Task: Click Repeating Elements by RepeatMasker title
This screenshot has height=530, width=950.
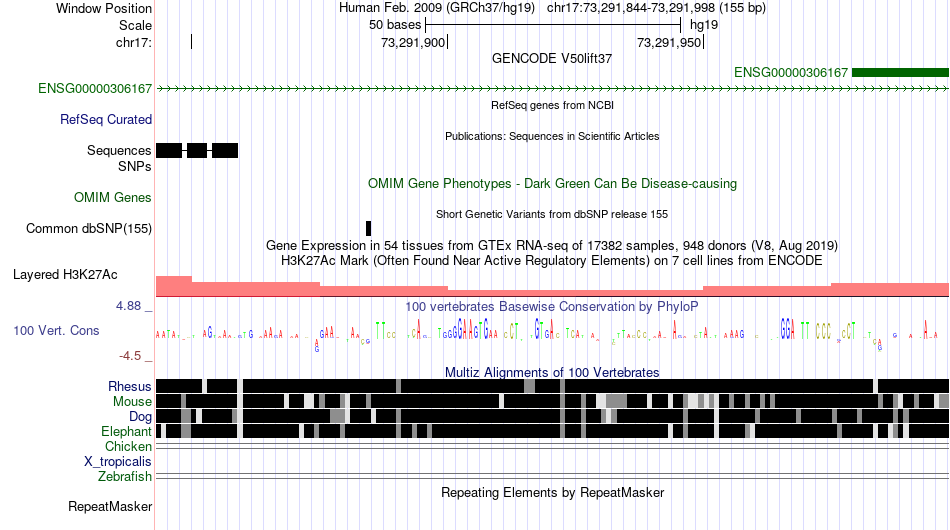Action: (552, 492)
